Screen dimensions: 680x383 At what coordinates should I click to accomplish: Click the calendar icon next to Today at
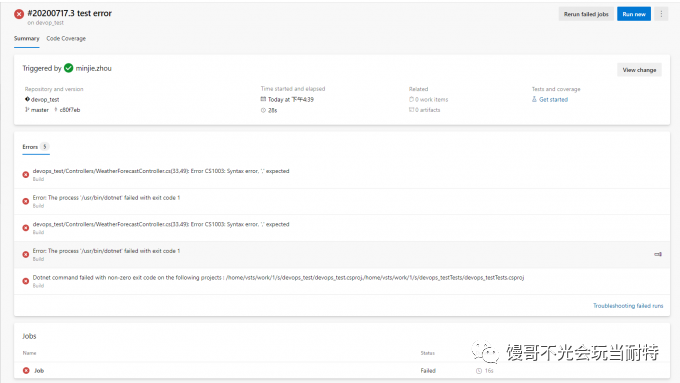pyautogui.click(x=263, y=99)
